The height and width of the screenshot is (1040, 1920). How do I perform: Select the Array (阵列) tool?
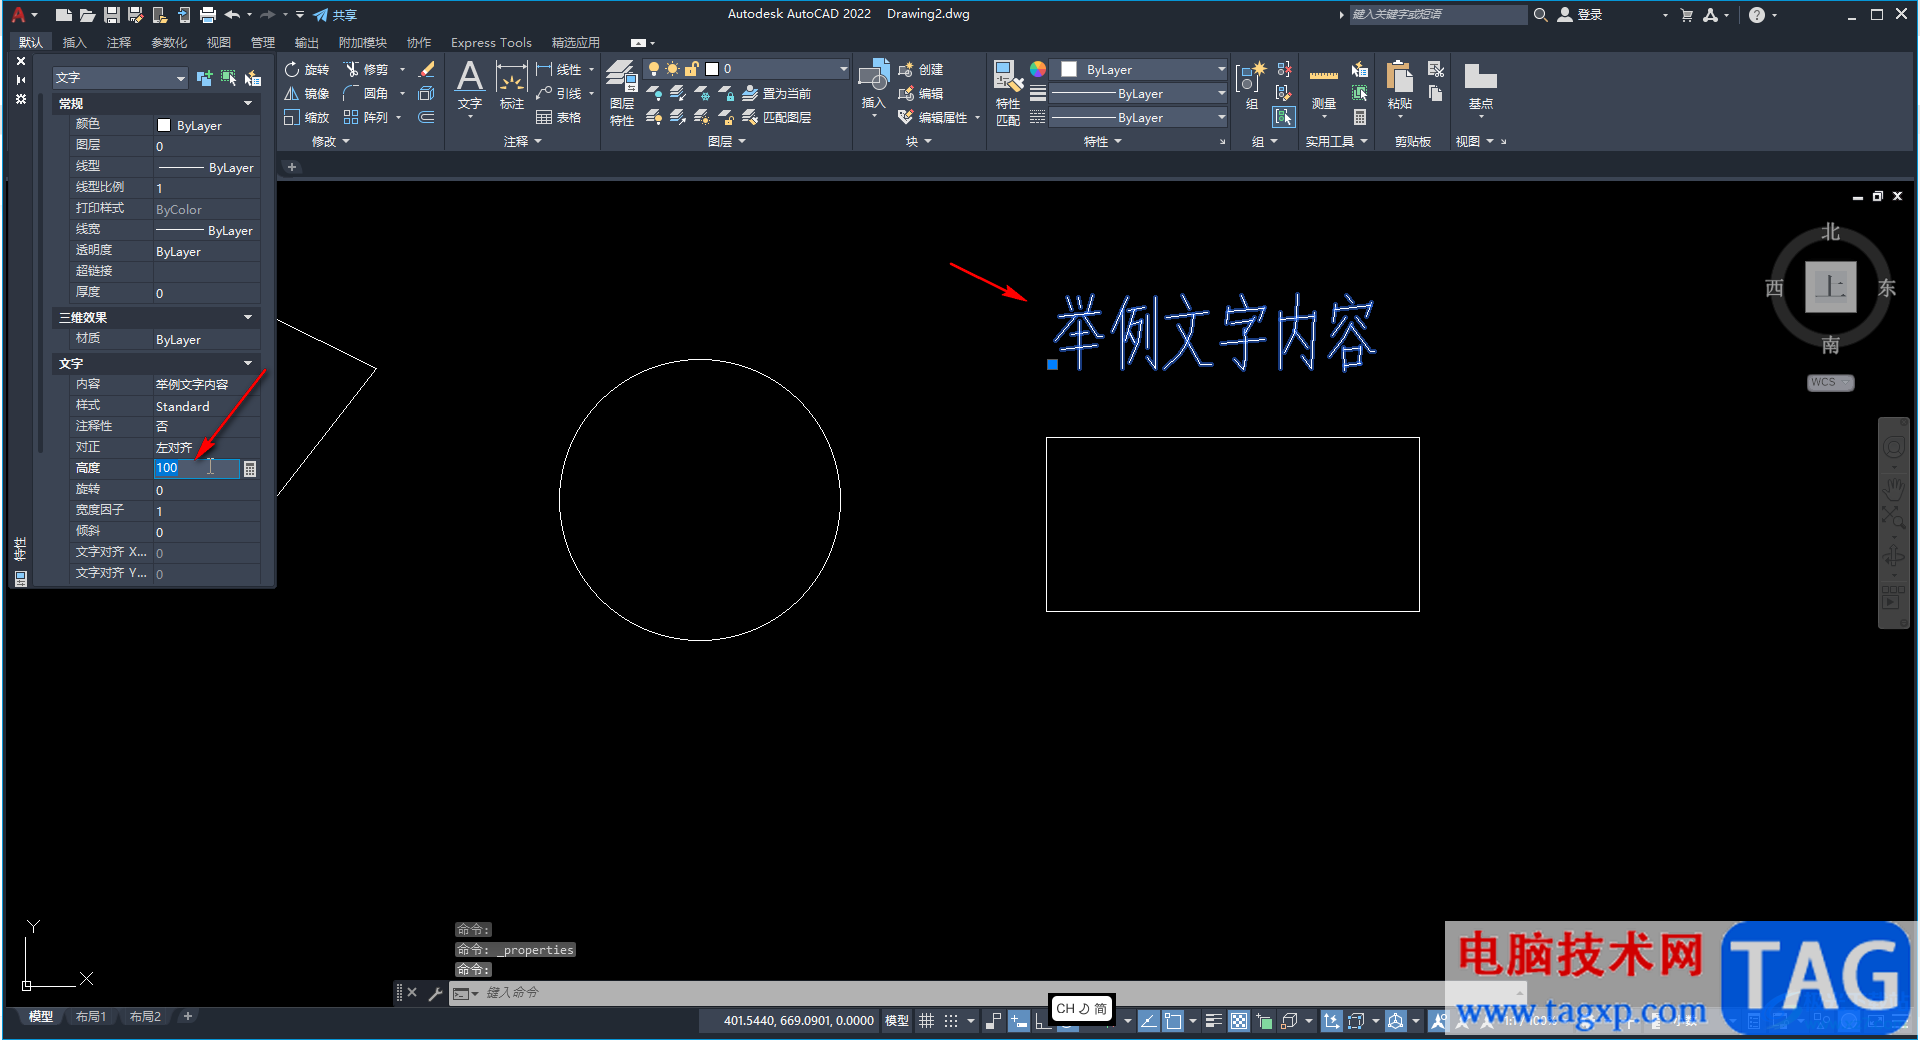click(366, 117)
